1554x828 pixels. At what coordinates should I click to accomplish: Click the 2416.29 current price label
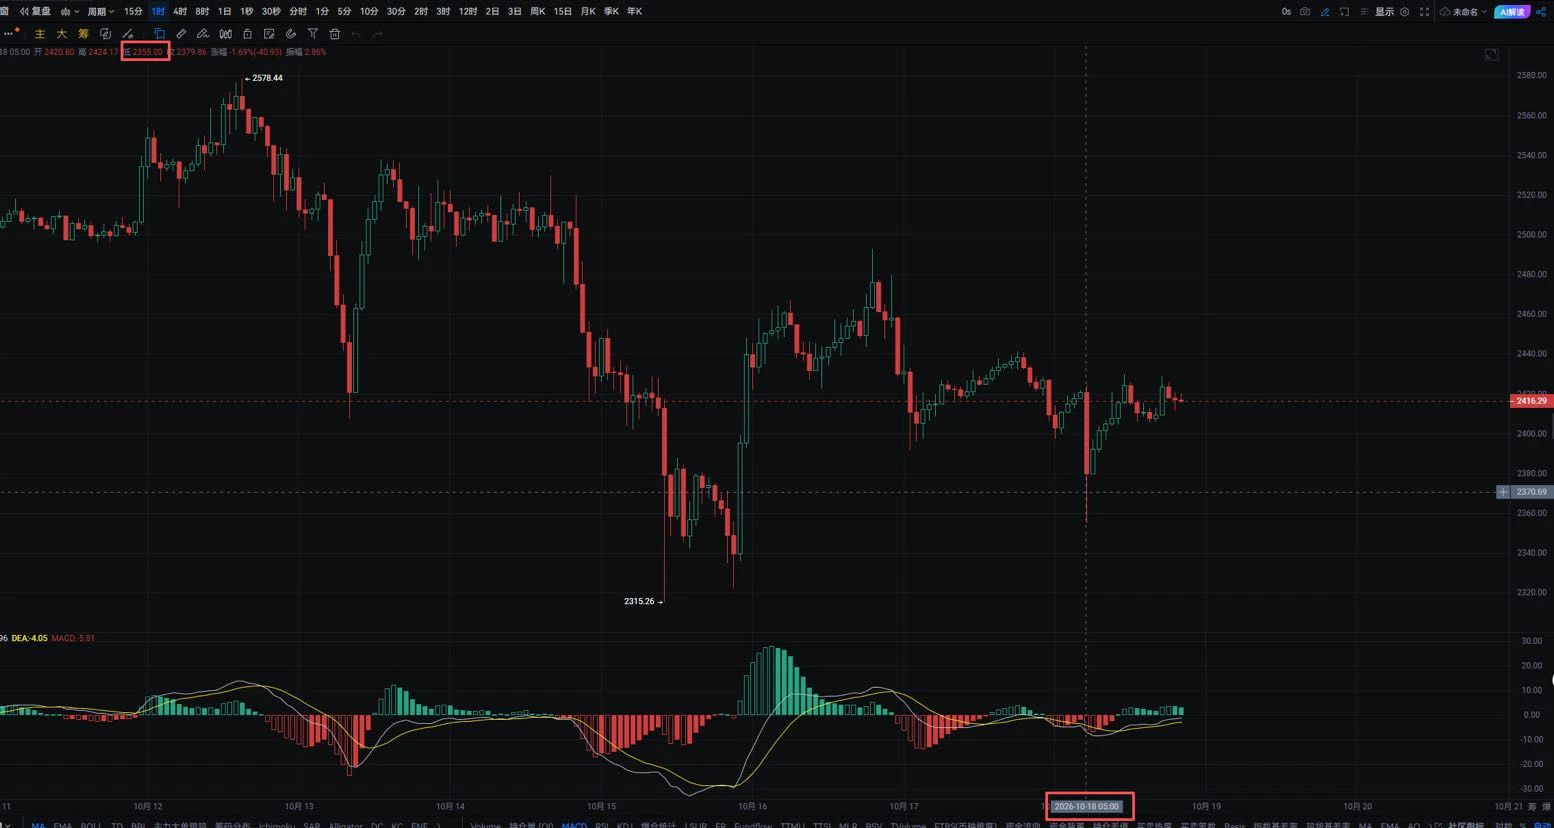[x=1531, y=401]
